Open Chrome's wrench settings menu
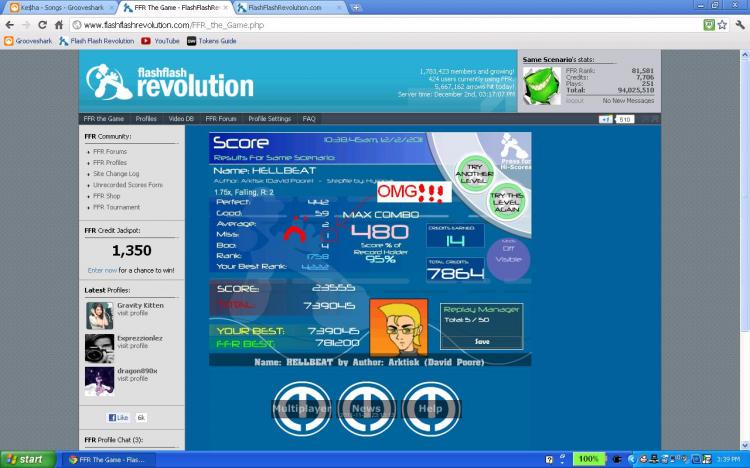 pos(738,25)
